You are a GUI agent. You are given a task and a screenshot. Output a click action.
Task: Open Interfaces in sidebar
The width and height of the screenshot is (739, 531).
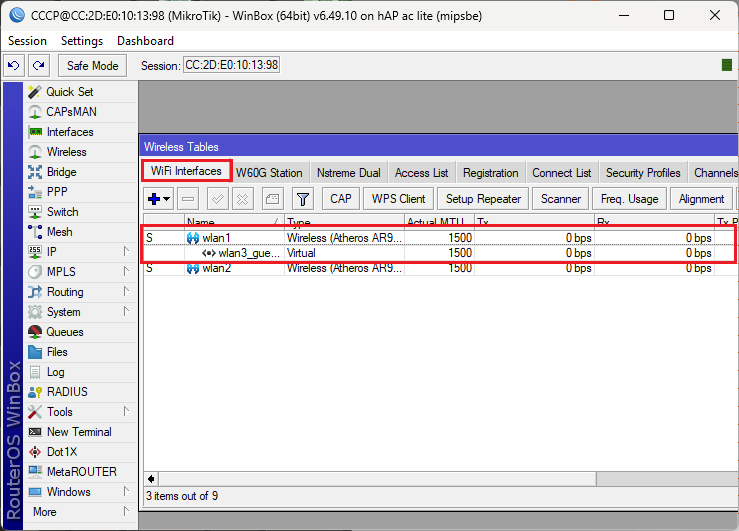pos(80,132)
